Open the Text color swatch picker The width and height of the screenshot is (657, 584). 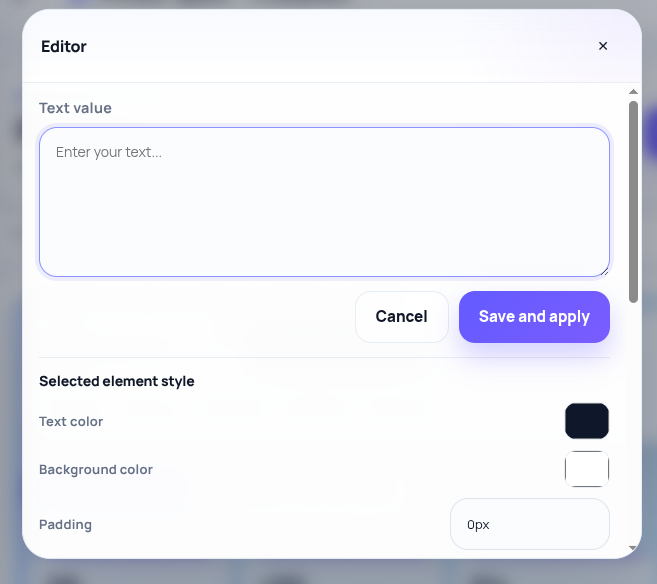587,421
